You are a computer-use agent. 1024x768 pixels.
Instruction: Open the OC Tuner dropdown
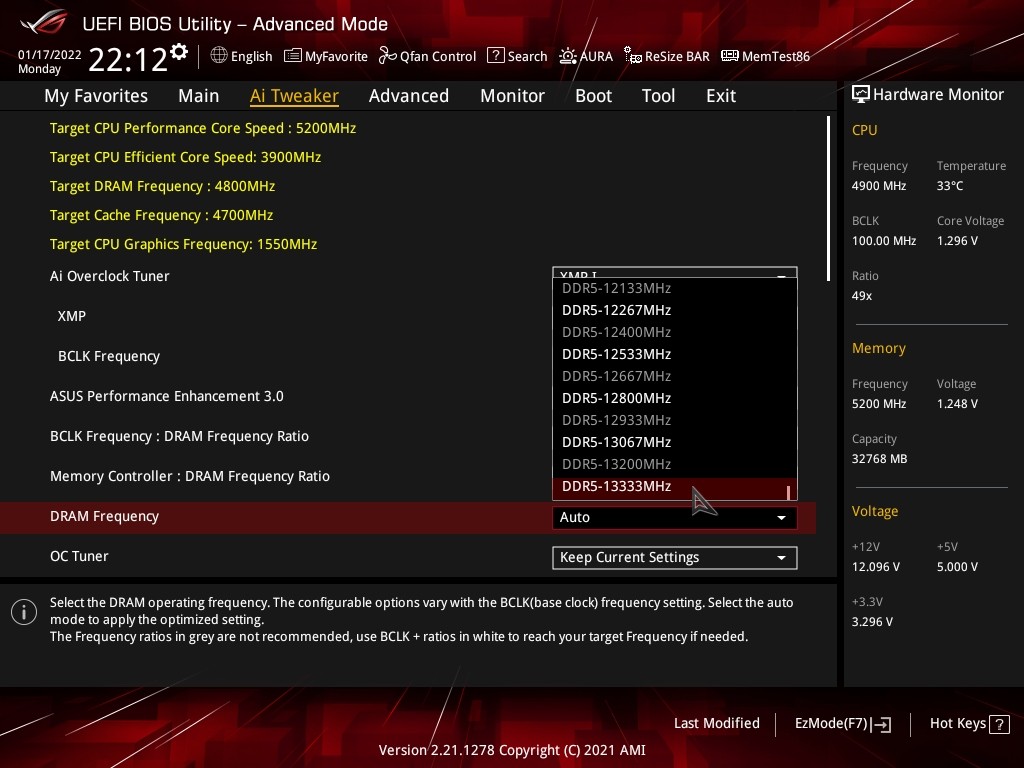674,557
